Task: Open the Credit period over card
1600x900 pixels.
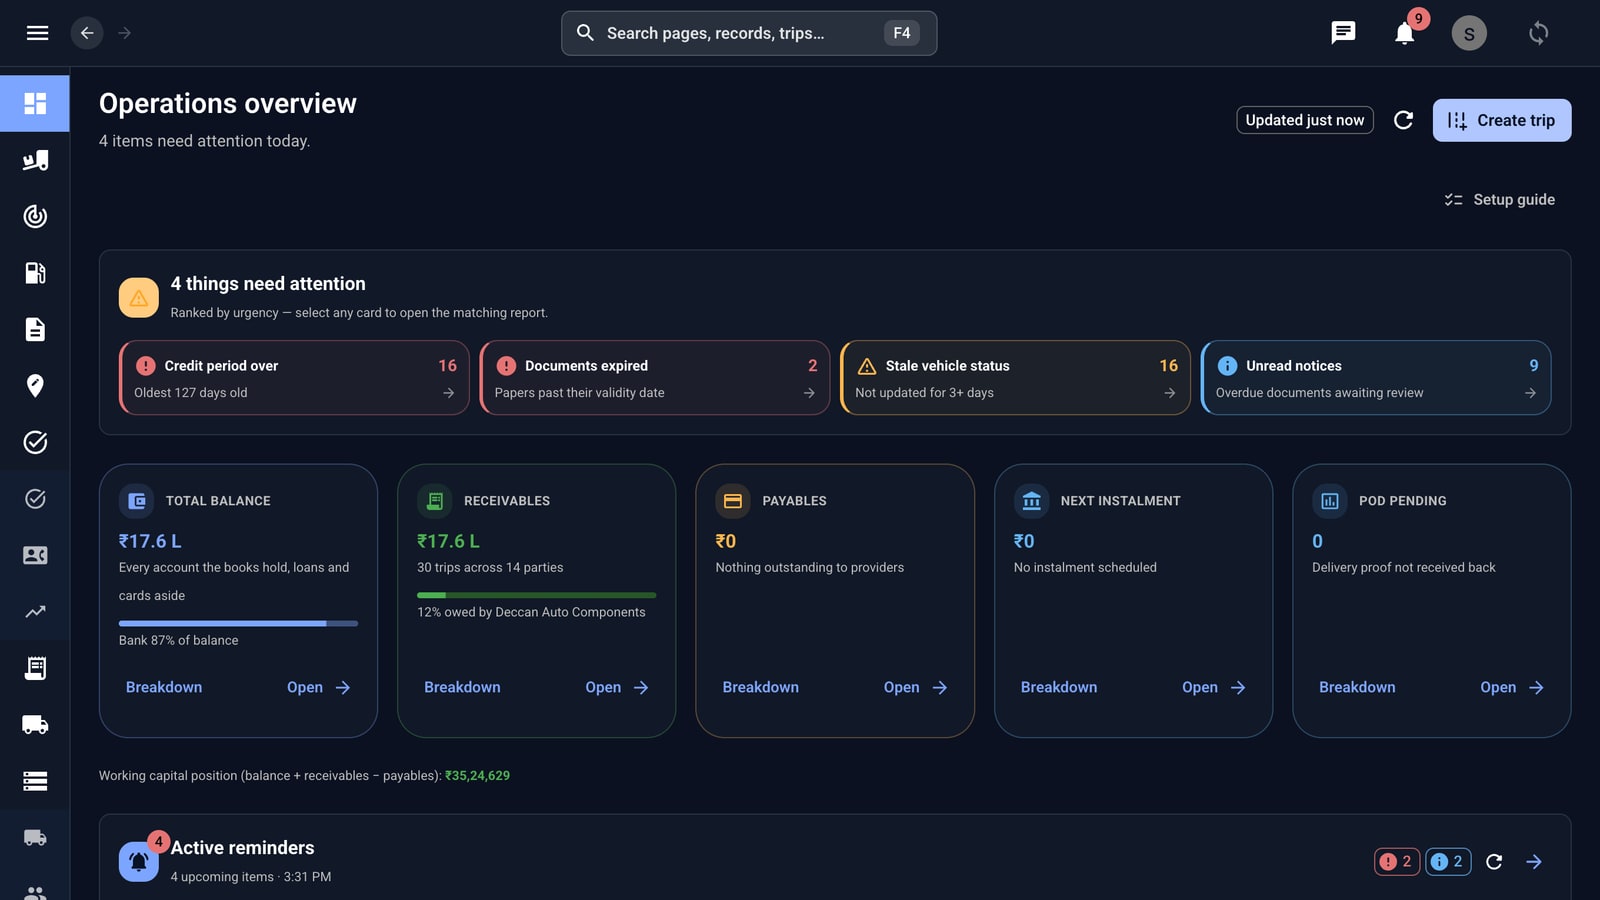Action: pos(294,378)
